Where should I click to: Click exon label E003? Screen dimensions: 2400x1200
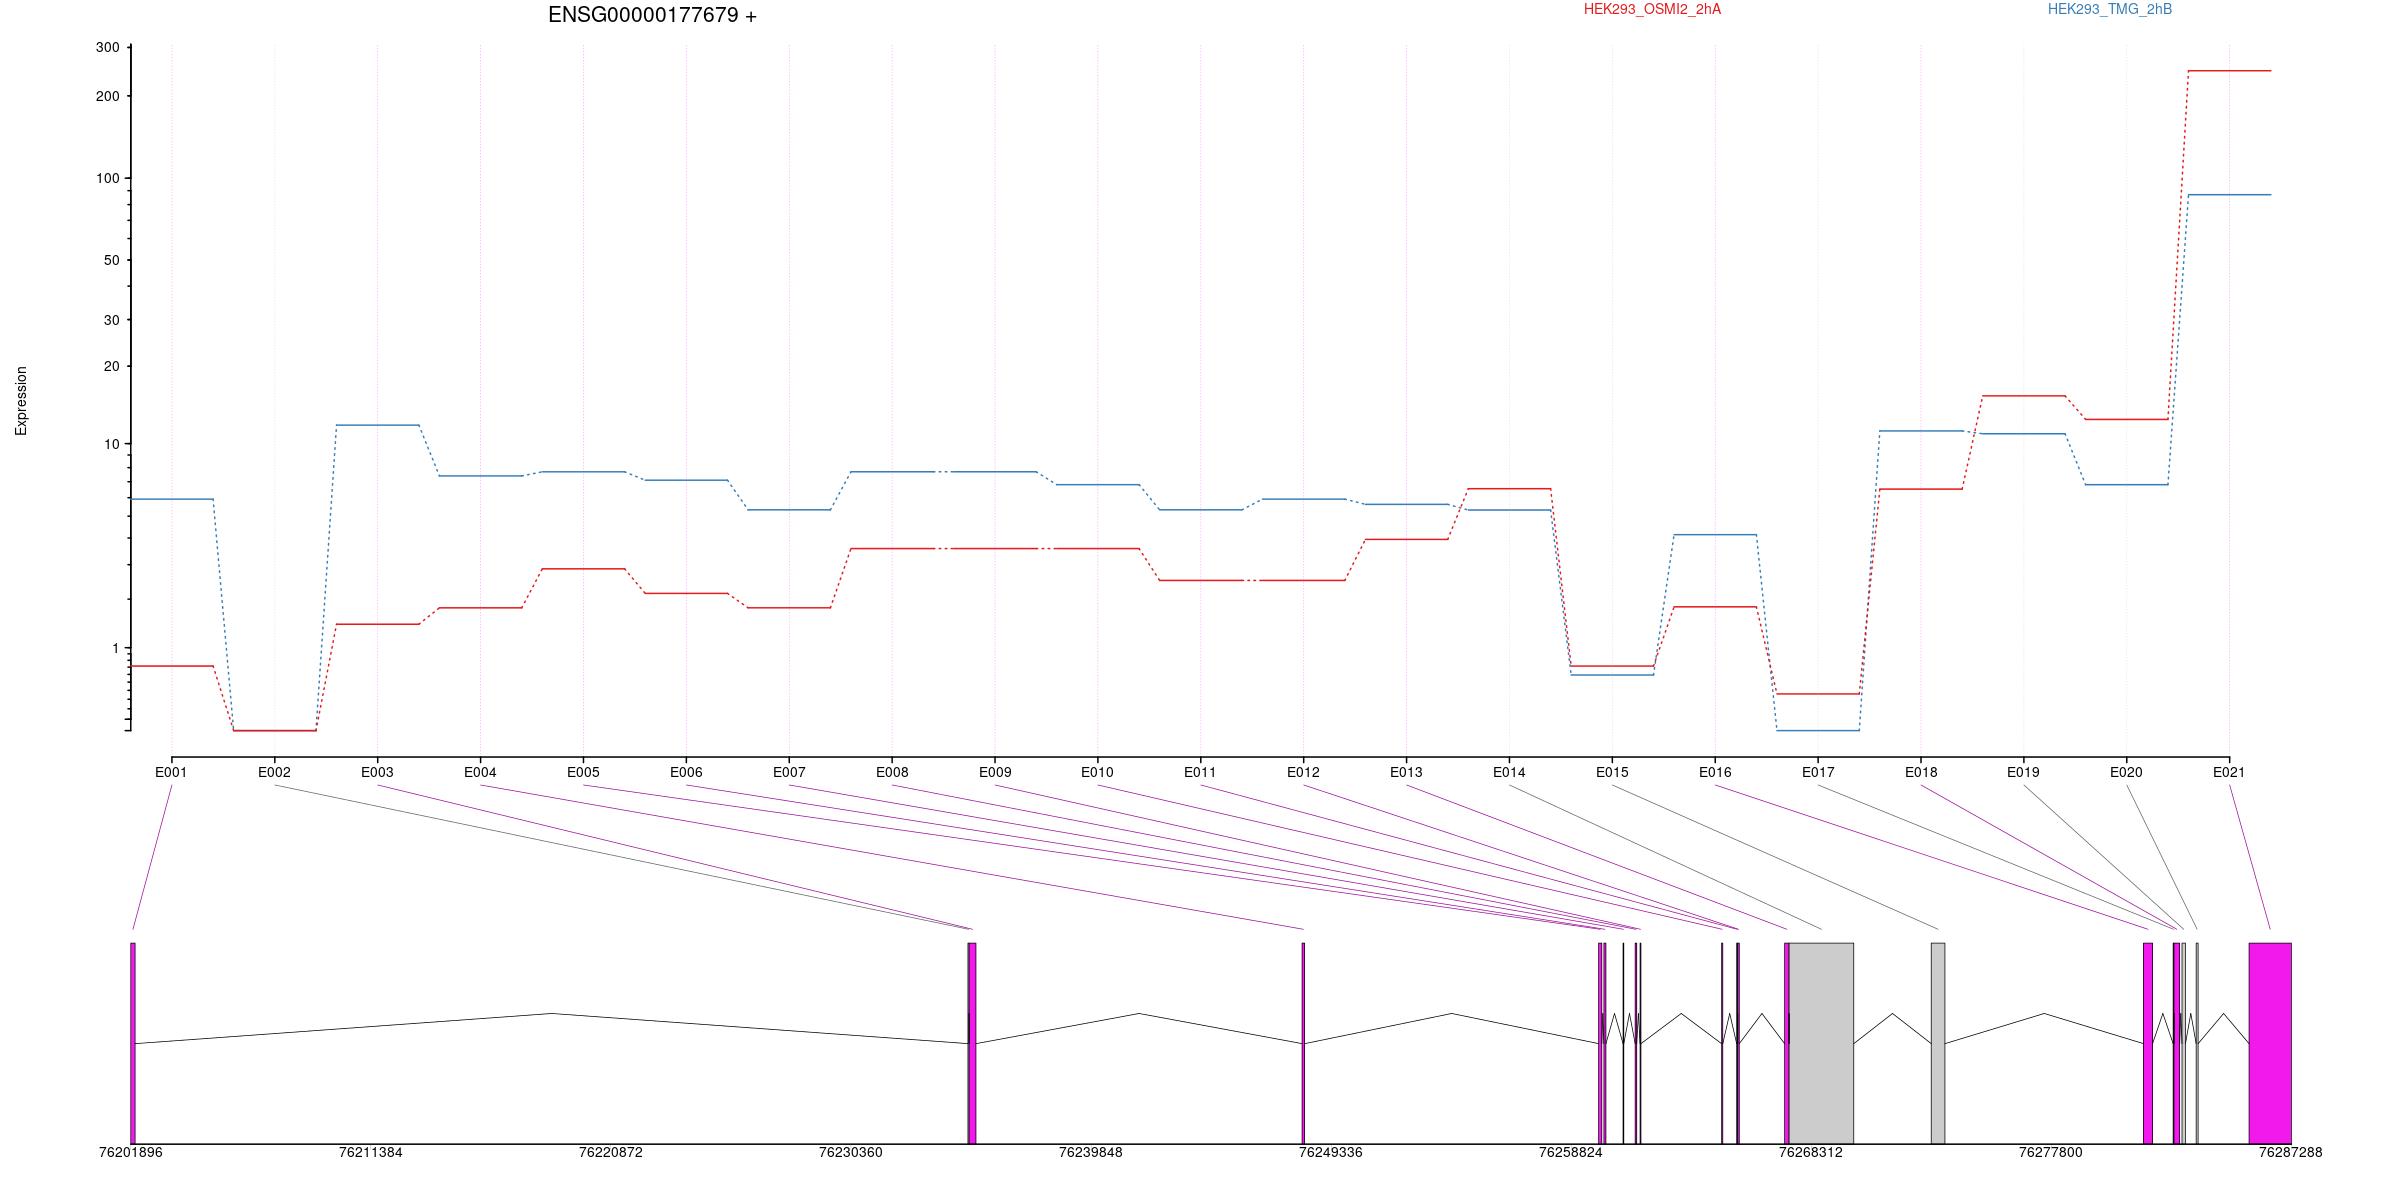[377, 772]
